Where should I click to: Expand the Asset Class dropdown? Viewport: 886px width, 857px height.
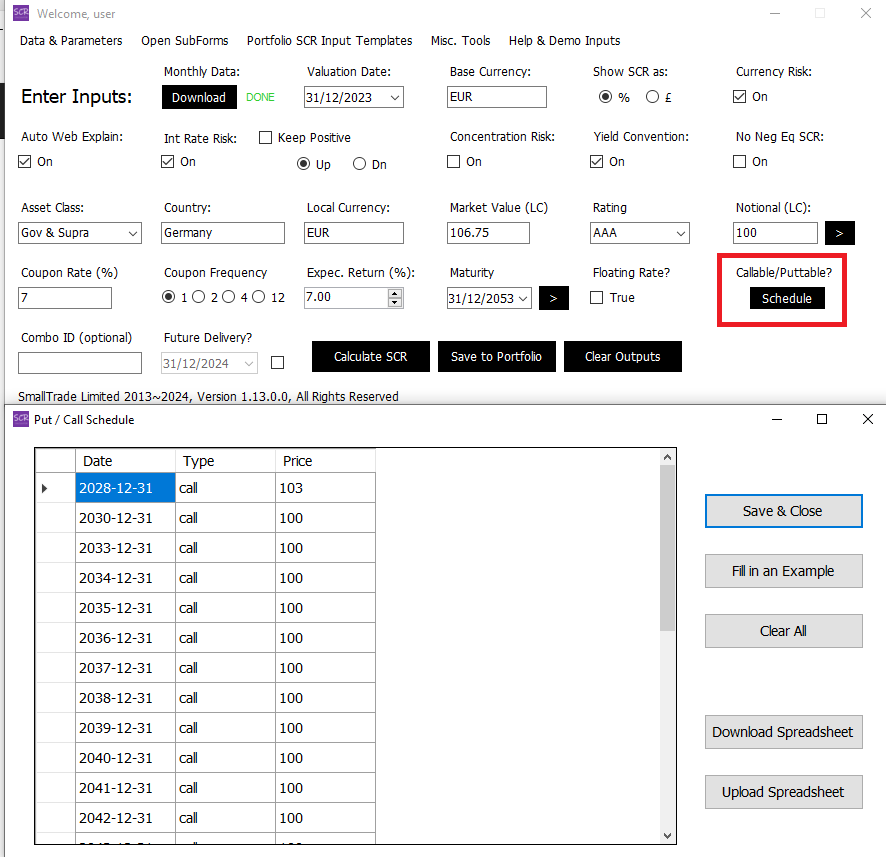(133, 233)
